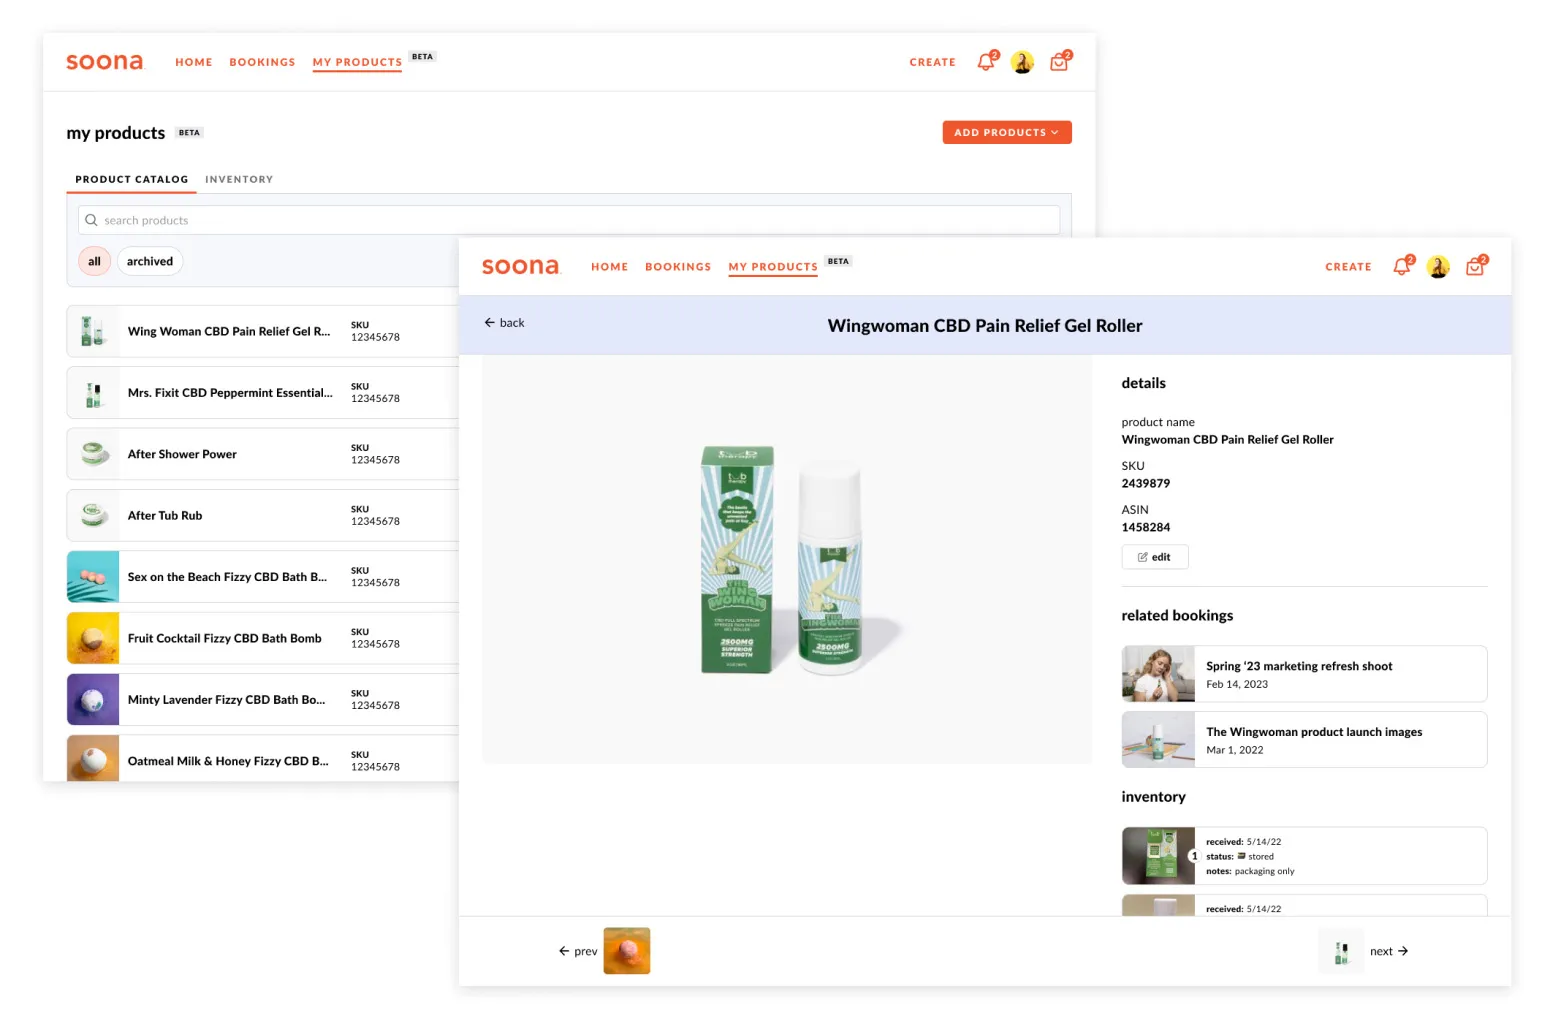Viewport: 1550px width, 1024px height.
Task: Select ASIN value 1458284
Action: pos(1146,527)
